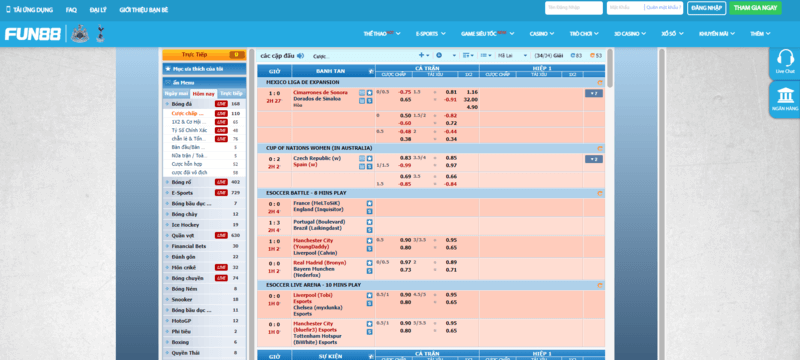
Task: Expand more markets button showing 7
Action: (593, 93)
